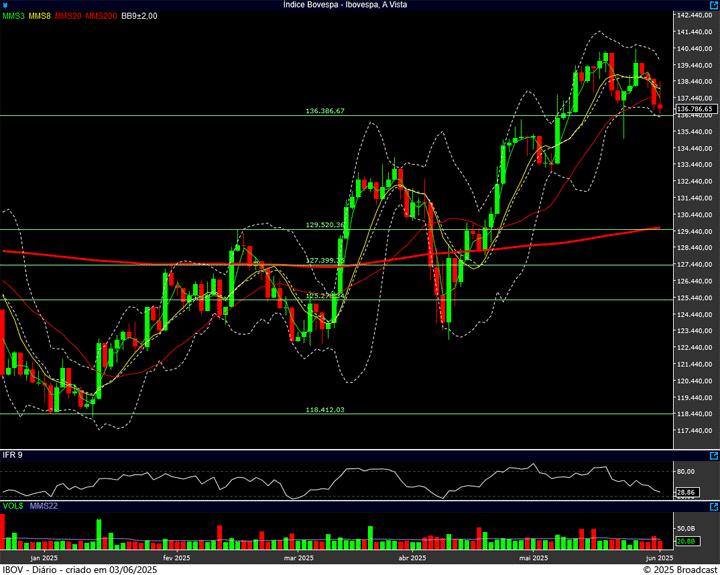This screenshot has width=720, height=575.
Task: Click the 136.386,67 horizontal level label
Action: [x=325, y=111]
